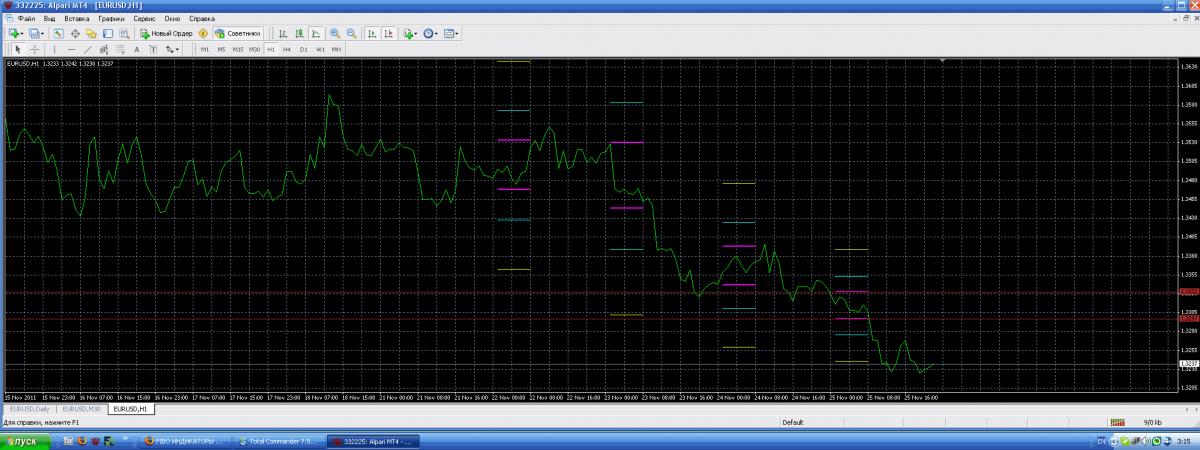Zoom out of the chart
Viewport: 1200px width, 450px height.
coord(351,33)
